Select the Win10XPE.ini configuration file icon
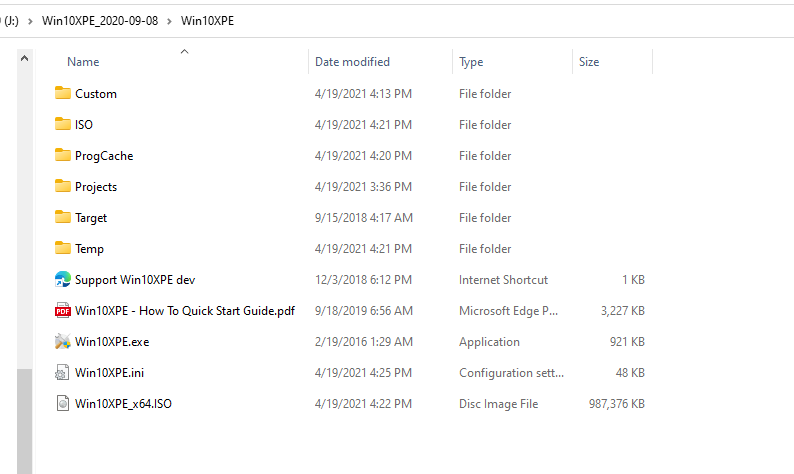This screenshot has width=794, height=474. [63, 373]
